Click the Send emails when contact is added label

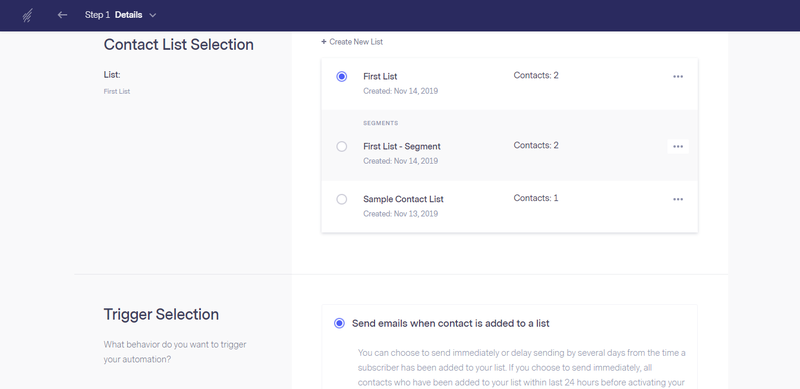451,323
